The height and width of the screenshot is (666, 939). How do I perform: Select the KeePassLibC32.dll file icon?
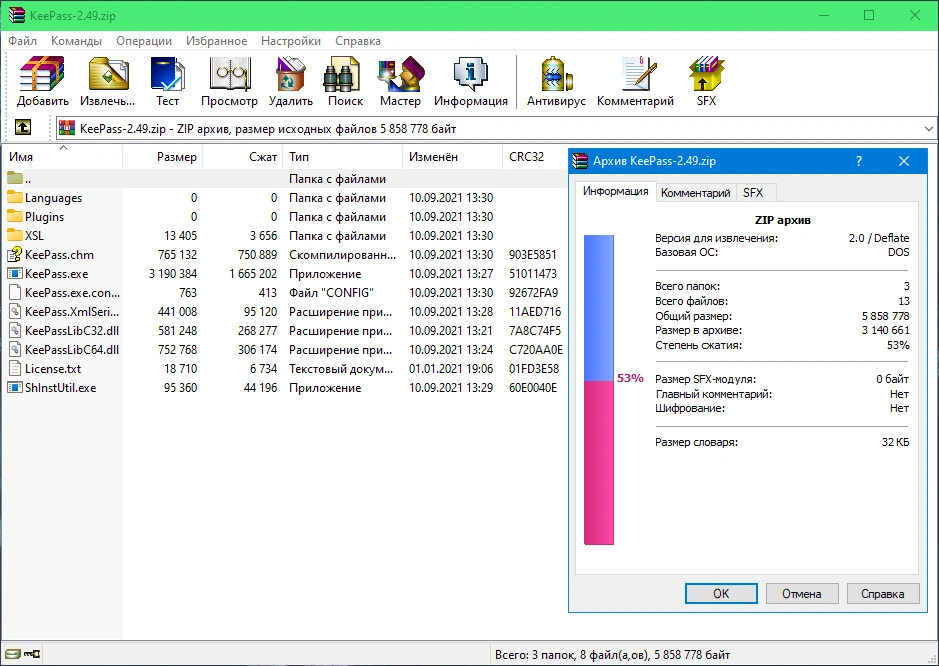[14, 331]
